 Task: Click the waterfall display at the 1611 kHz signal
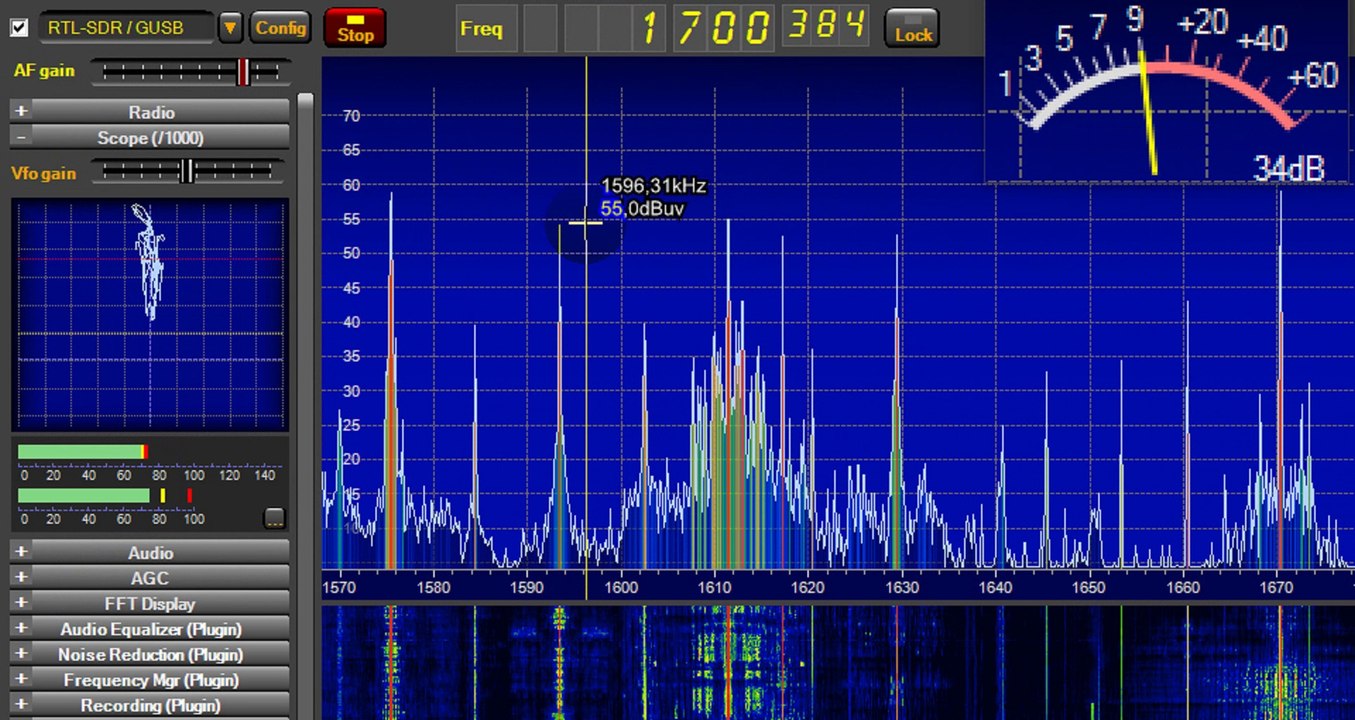point(728,660)
